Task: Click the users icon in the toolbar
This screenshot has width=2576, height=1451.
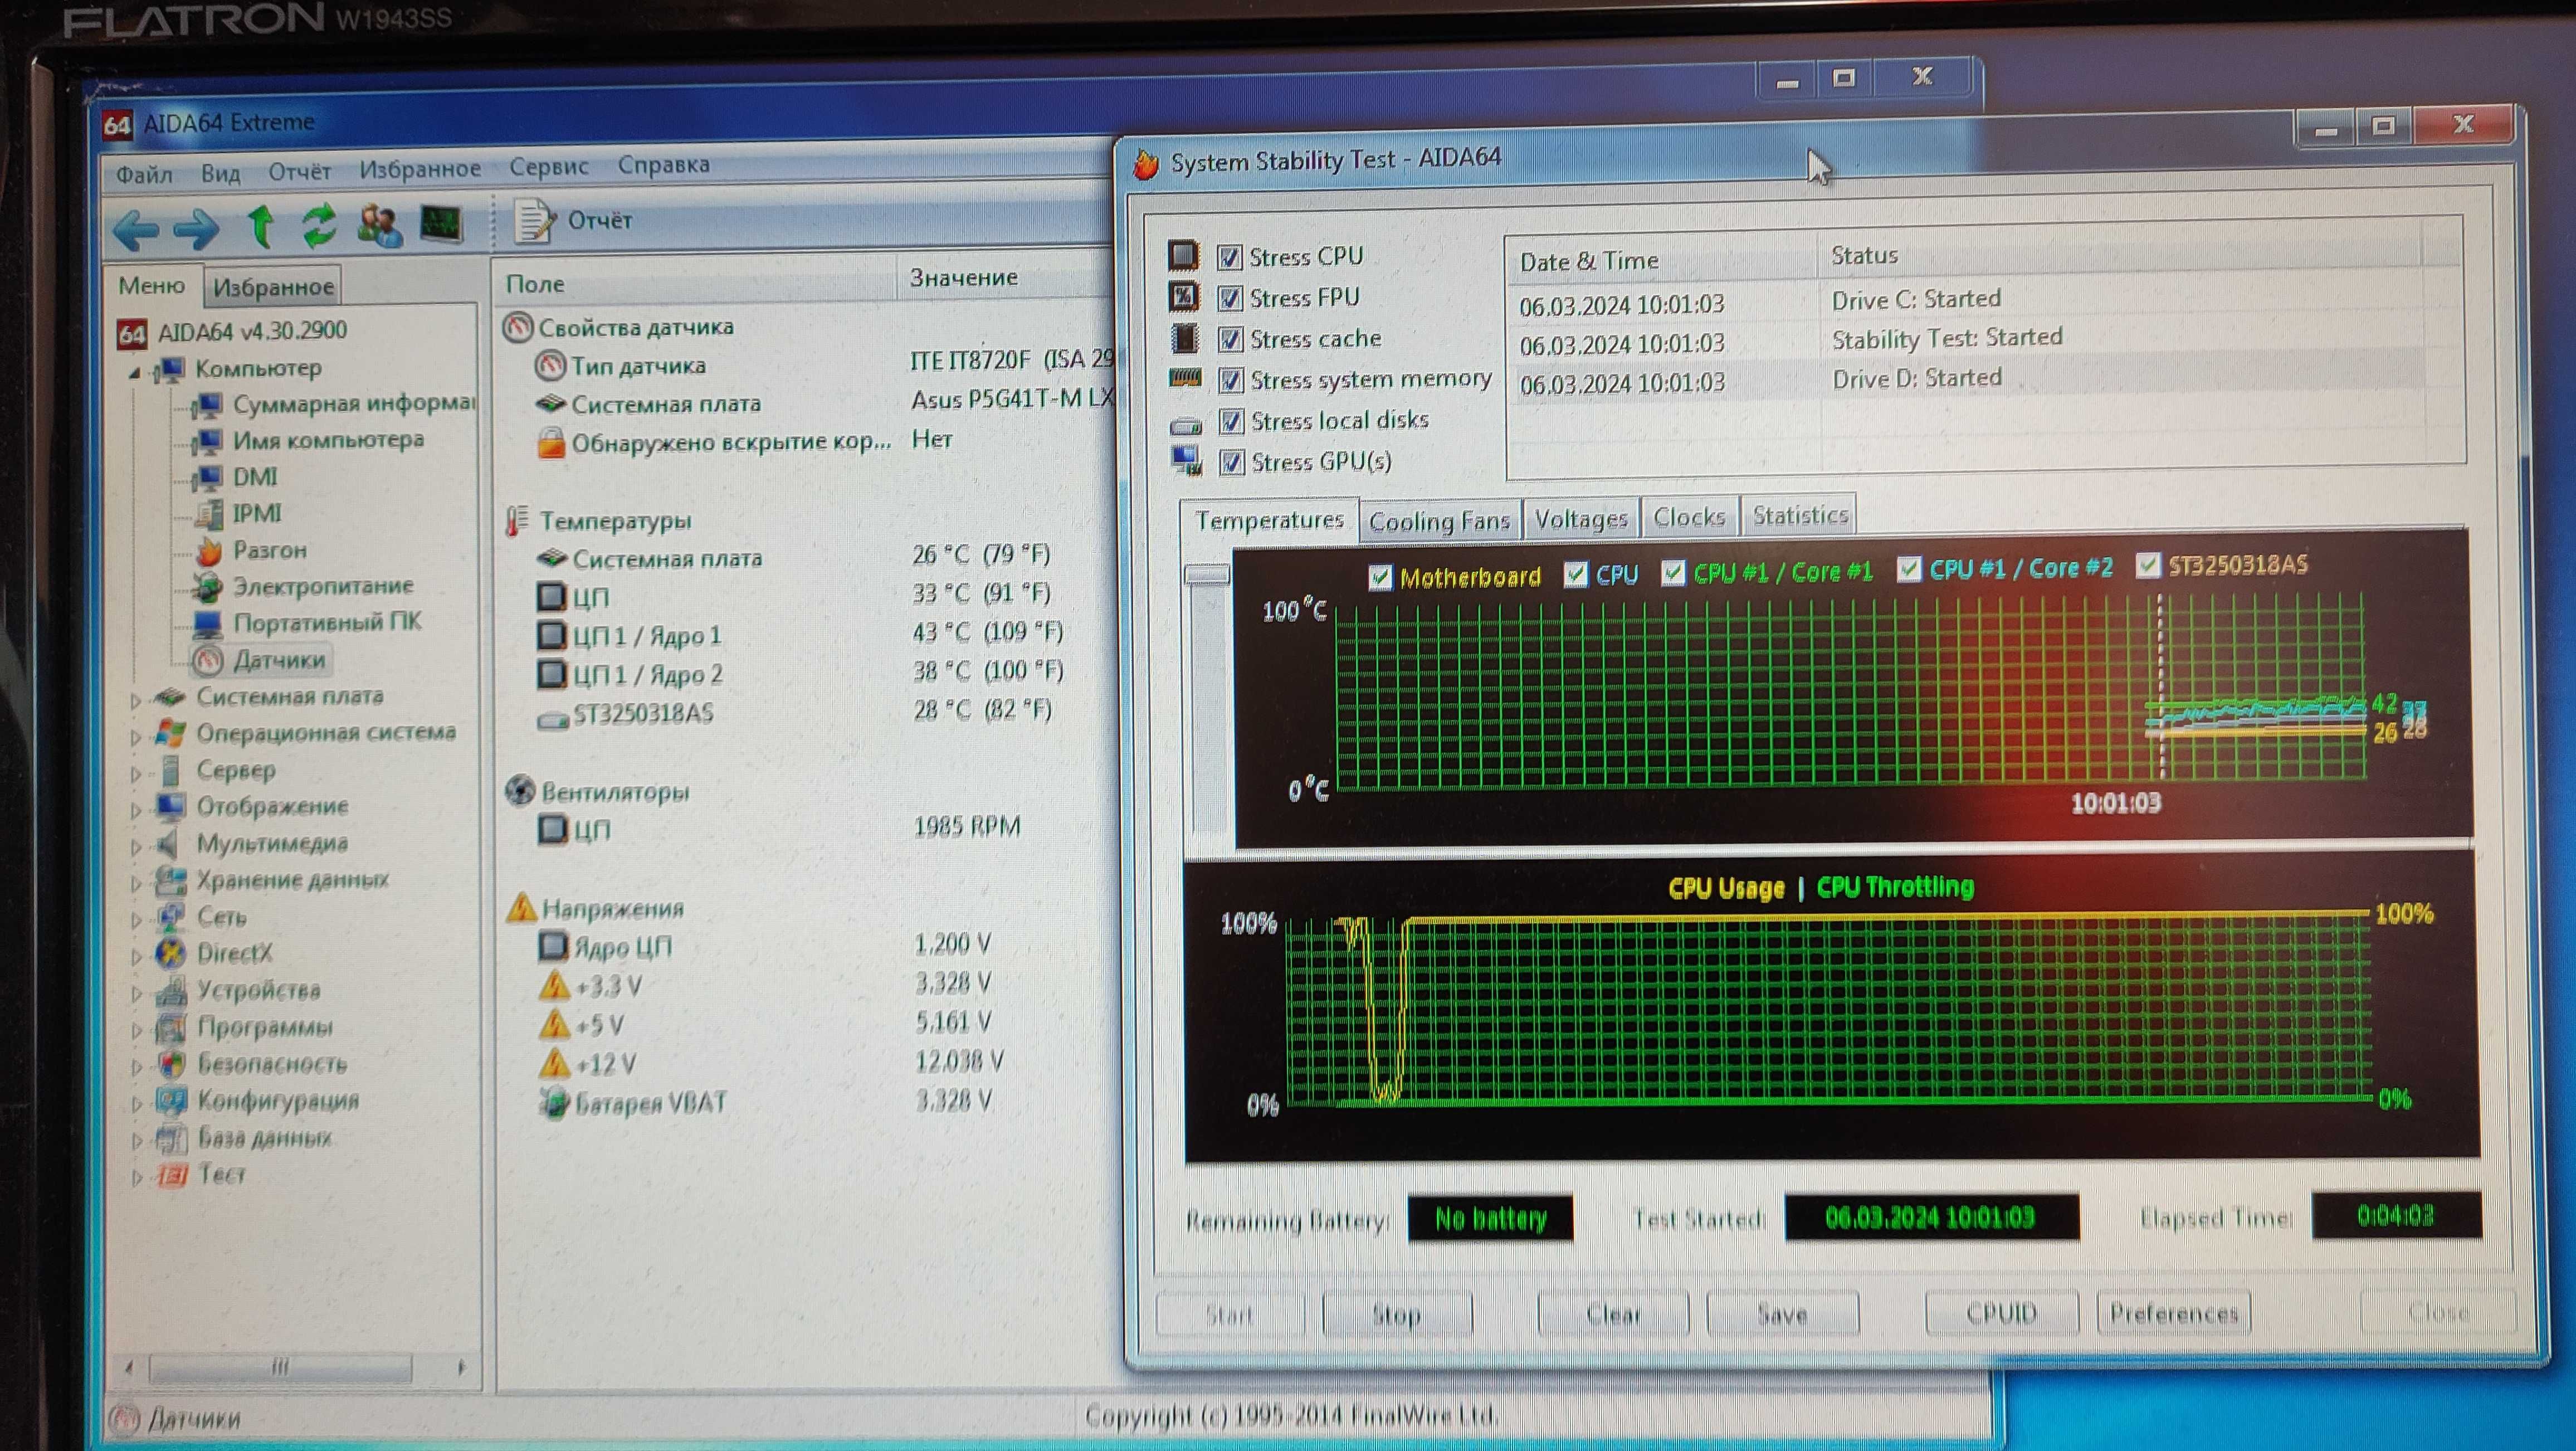Action: pos(380,226)
